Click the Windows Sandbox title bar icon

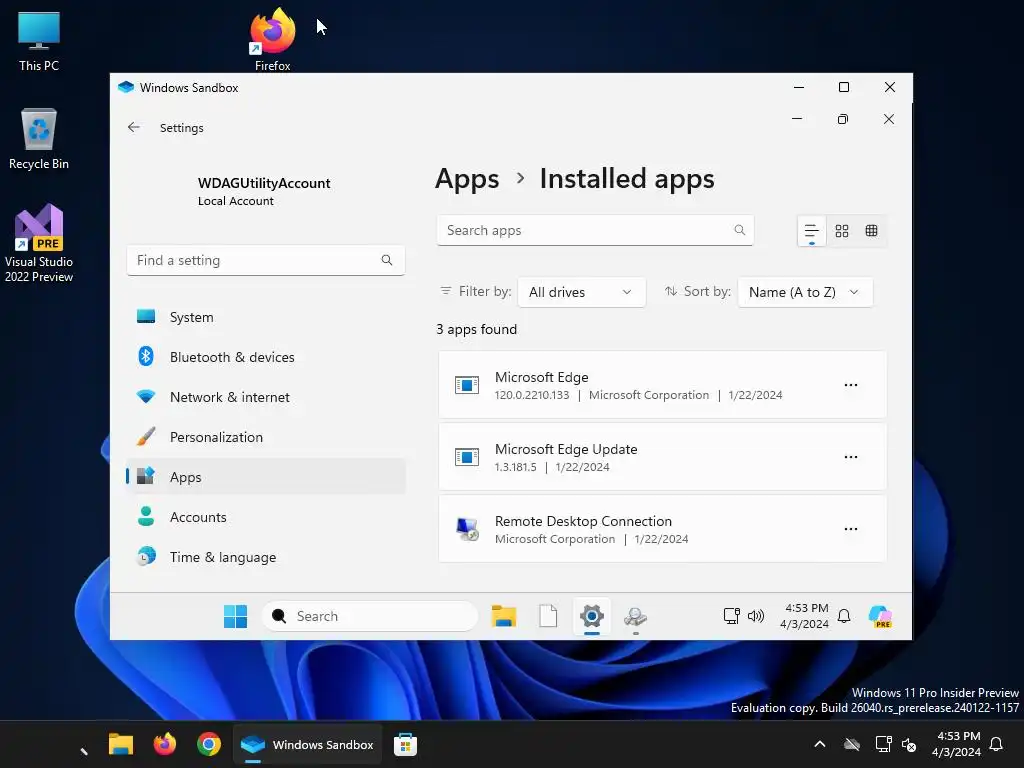click(x=125, y=88)
